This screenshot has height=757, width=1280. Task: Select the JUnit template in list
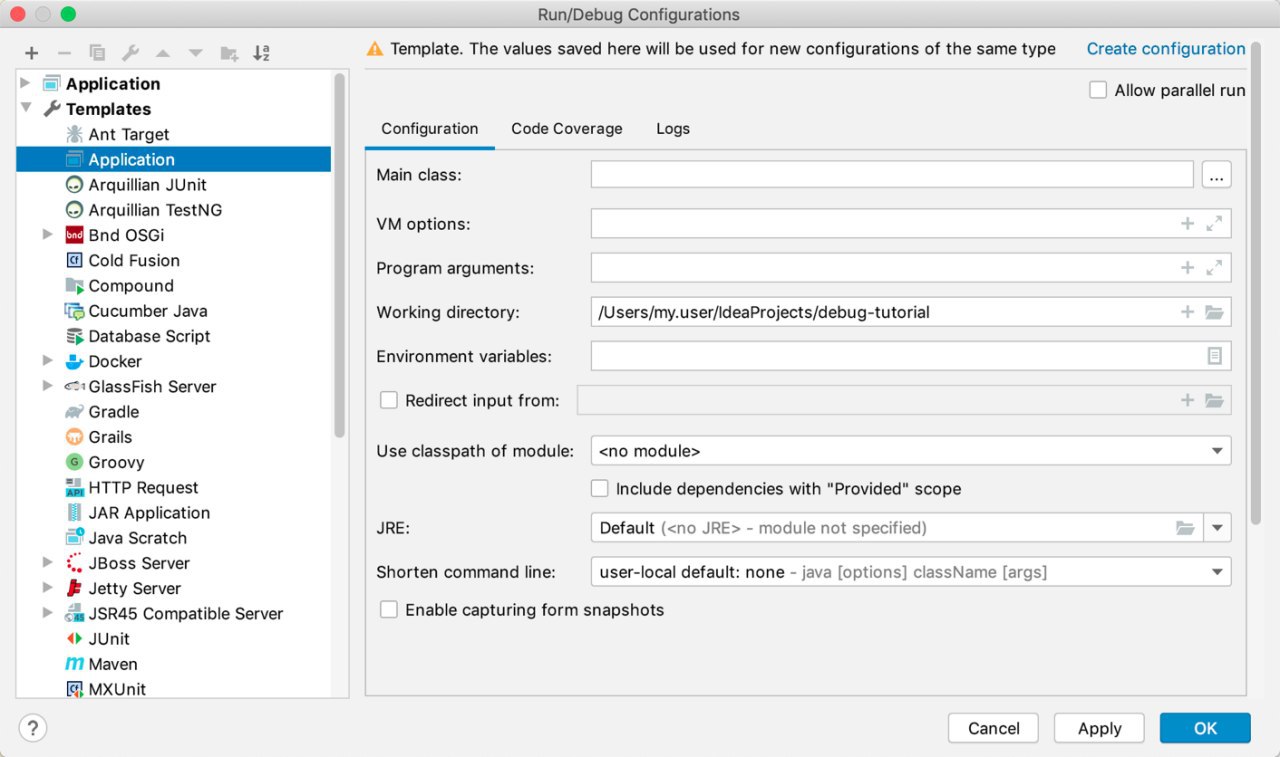coord(109,639)
